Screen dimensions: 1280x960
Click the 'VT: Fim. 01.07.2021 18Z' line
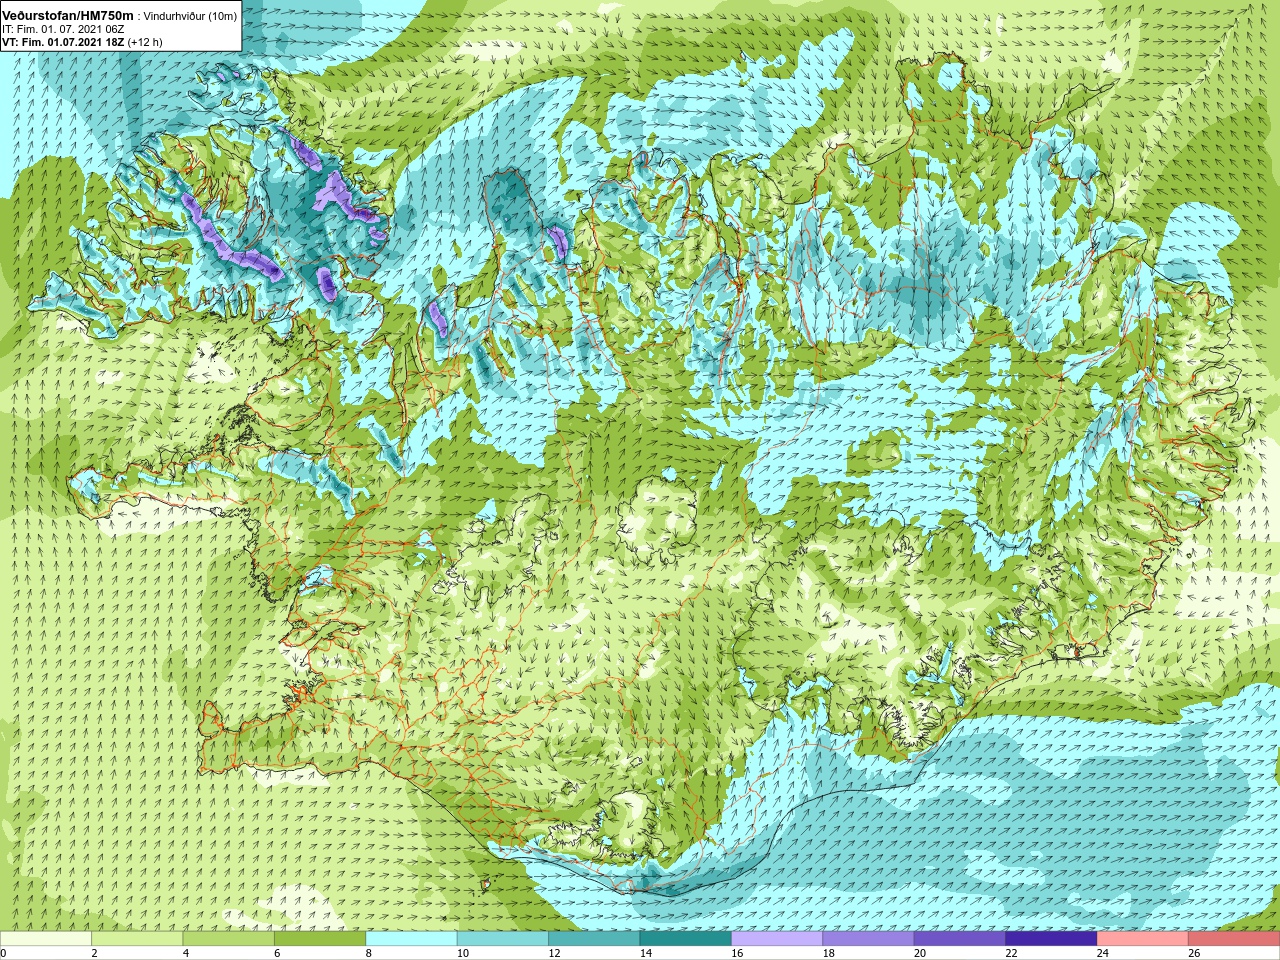(64, 42)
